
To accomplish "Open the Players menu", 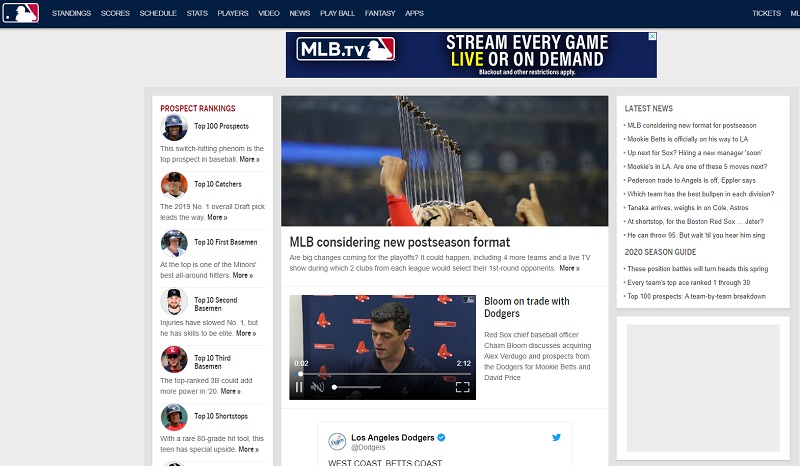I will pyautogui.click(x=233, y=13).
